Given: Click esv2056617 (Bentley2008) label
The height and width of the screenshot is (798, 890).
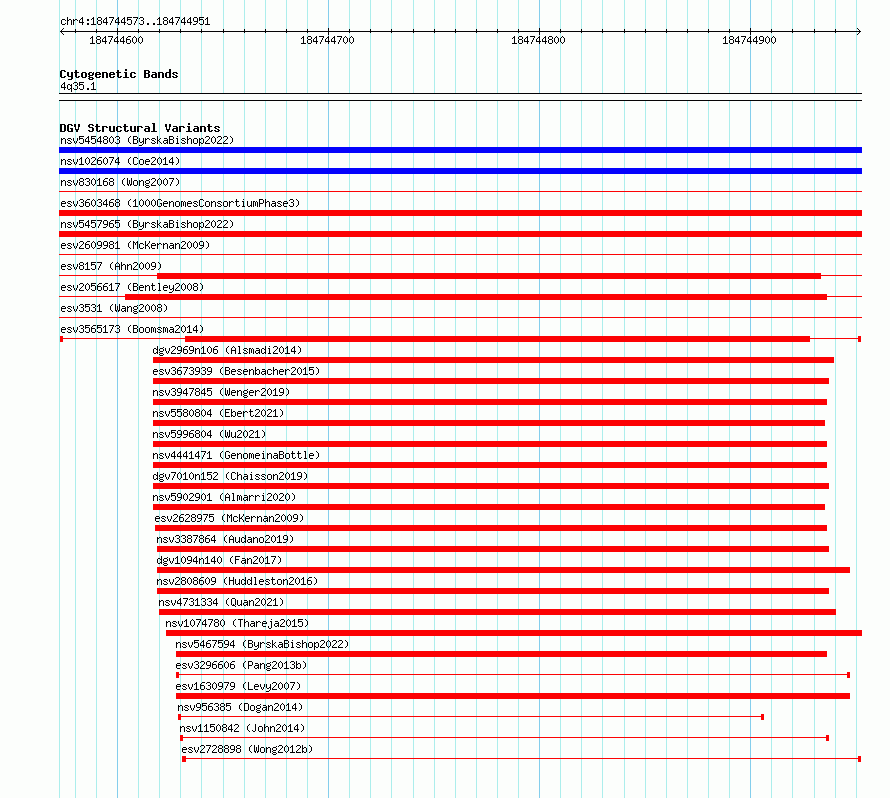Looking at the screenshot, I should click(132, 287).
